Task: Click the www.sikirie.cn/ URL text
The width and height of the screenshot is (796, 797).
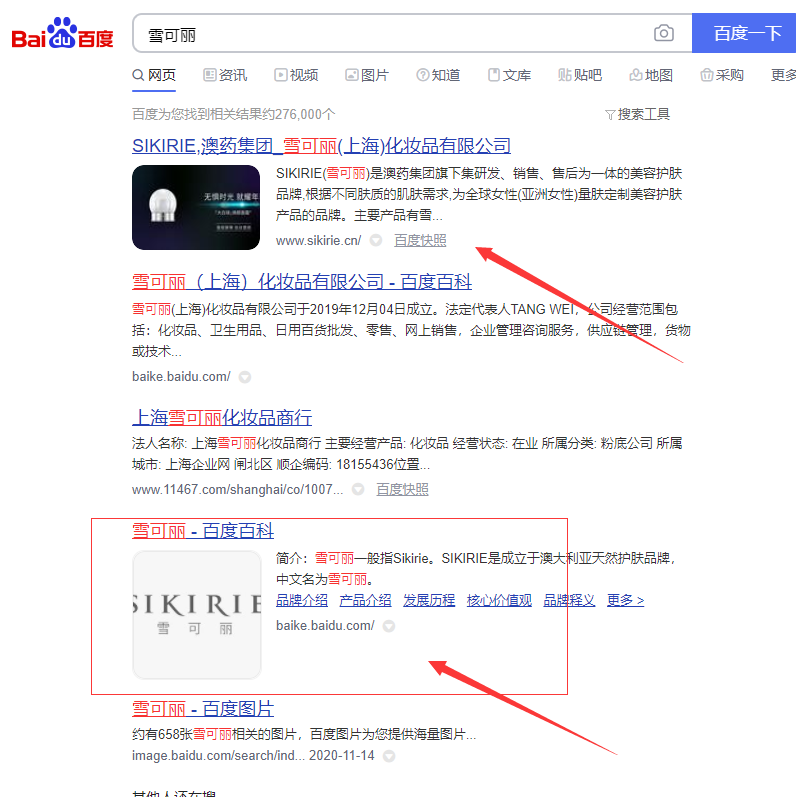Action: [x=319, y=240]
